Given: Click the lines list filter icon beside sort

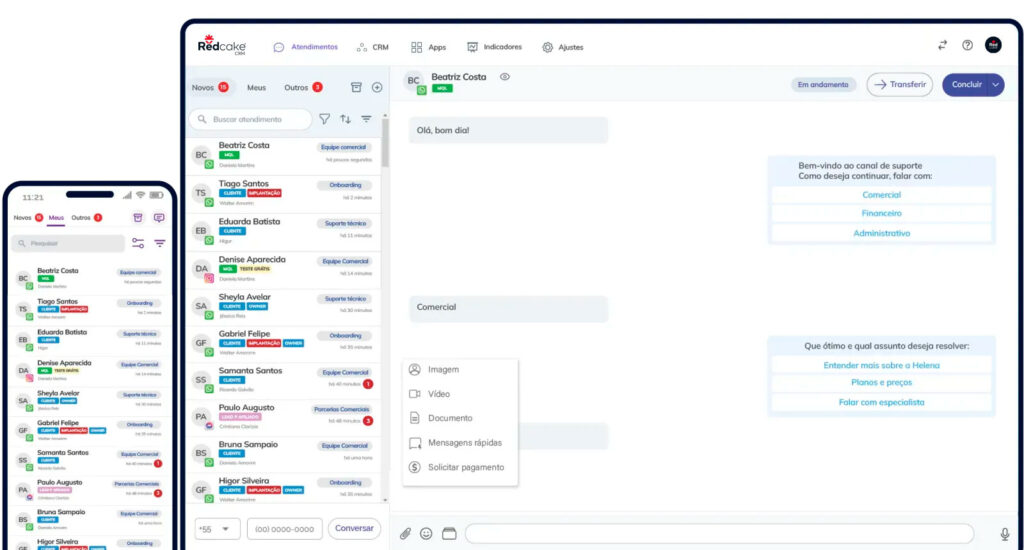Looking at the screenshot, I should pos(366,119).
